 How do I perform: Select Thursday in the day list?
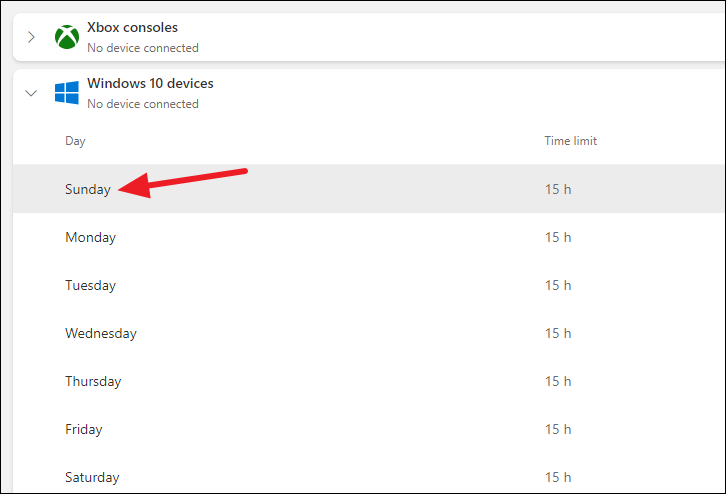click(93, 381)
